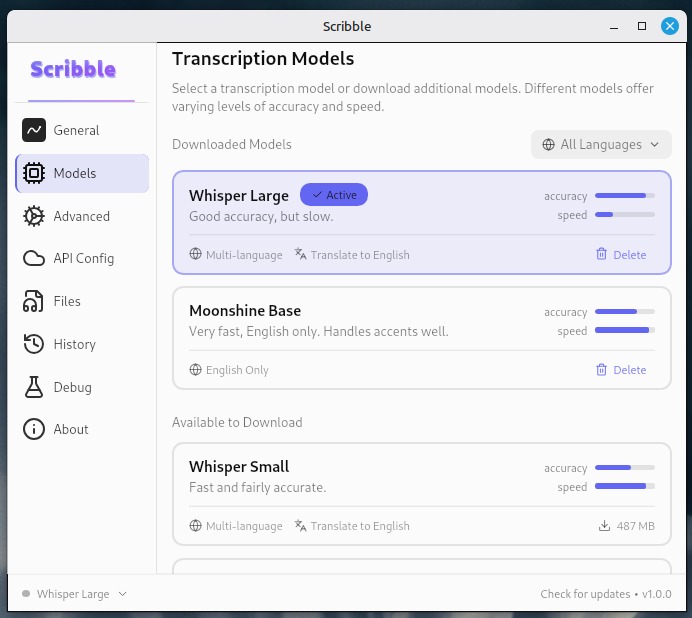Select the Moonshine Base model name

point(245,311)
